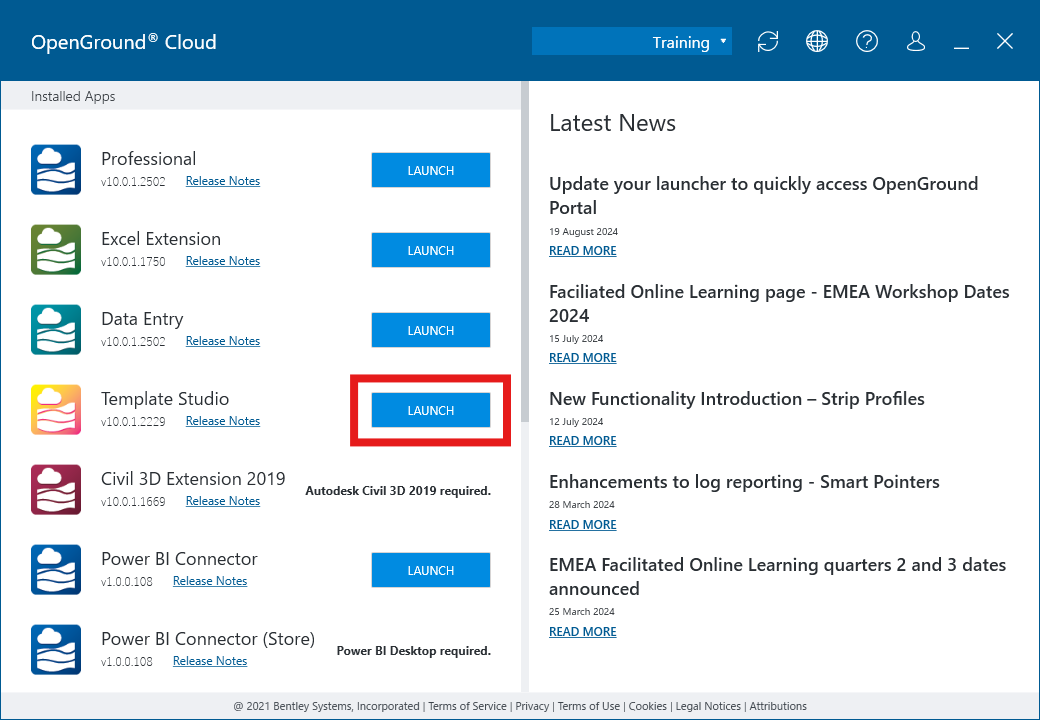Click the 'v10.0.1.1750' version number
The height and width of the screenshot is (720, 1040).
133,261
